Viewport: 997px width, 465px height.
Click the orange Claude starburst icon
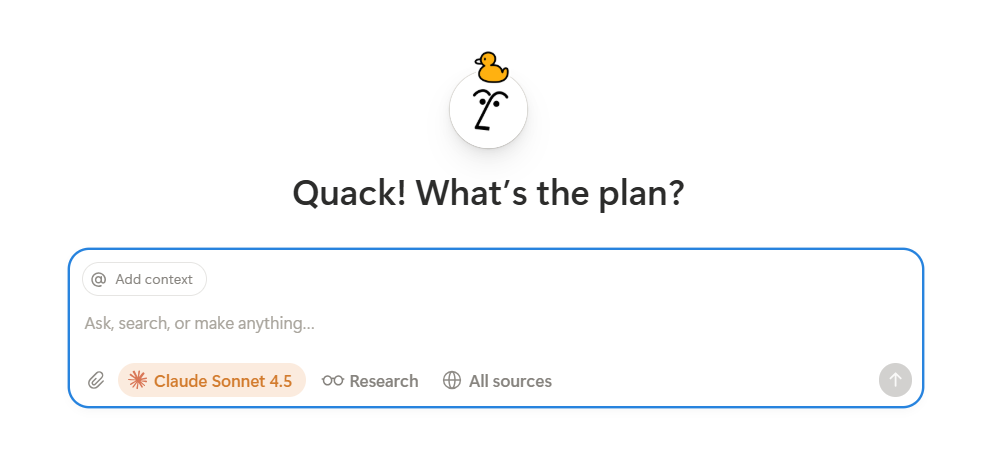138,380
